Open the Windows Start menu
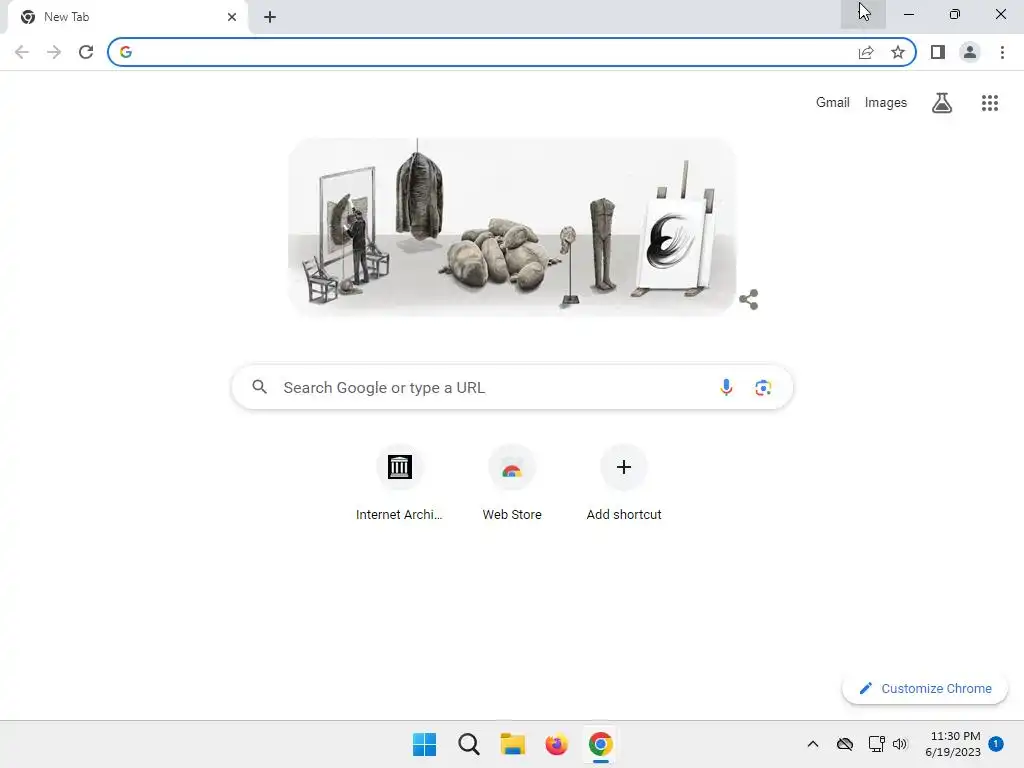Viewport: 1024px width, 768px height. [424, 744]
